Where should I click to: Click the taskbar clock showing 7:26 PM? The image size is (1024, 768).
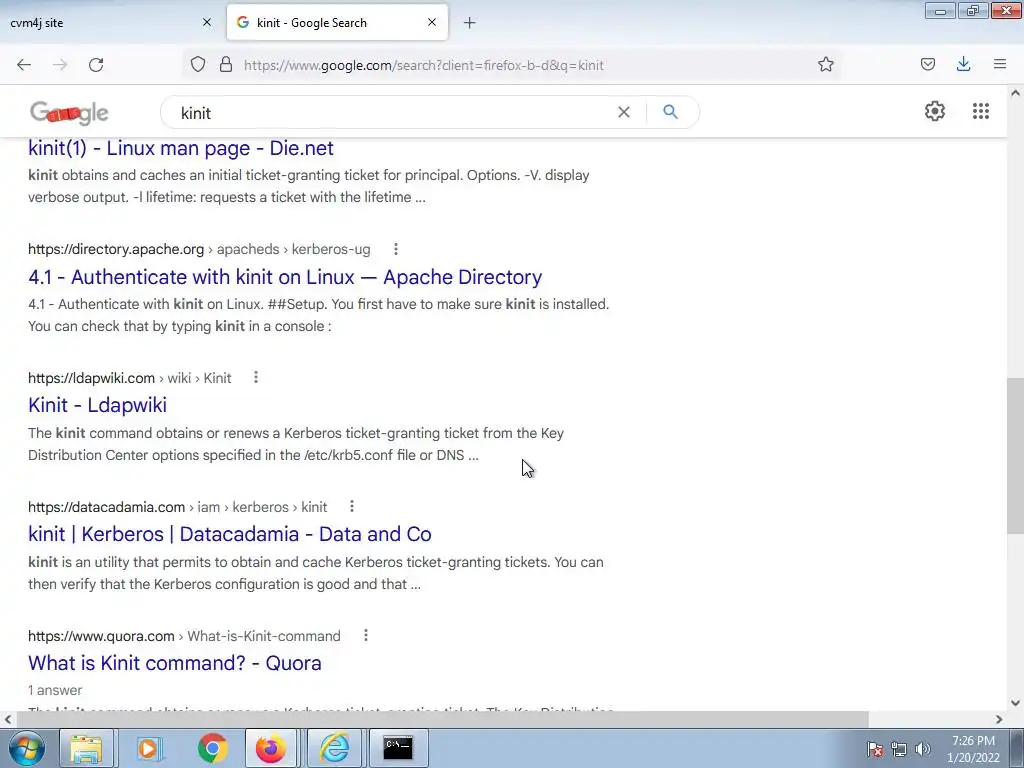pyautogui.click(x=973, y=749)
